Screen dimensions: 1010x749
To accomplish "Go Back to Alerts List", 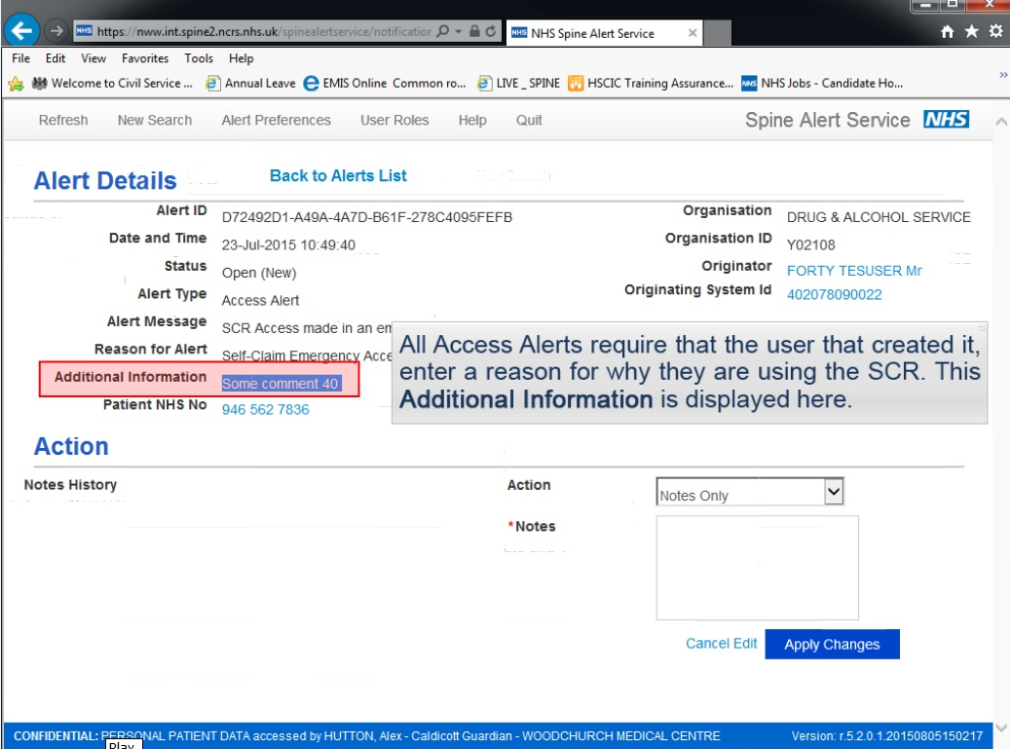I will (338, 175).
